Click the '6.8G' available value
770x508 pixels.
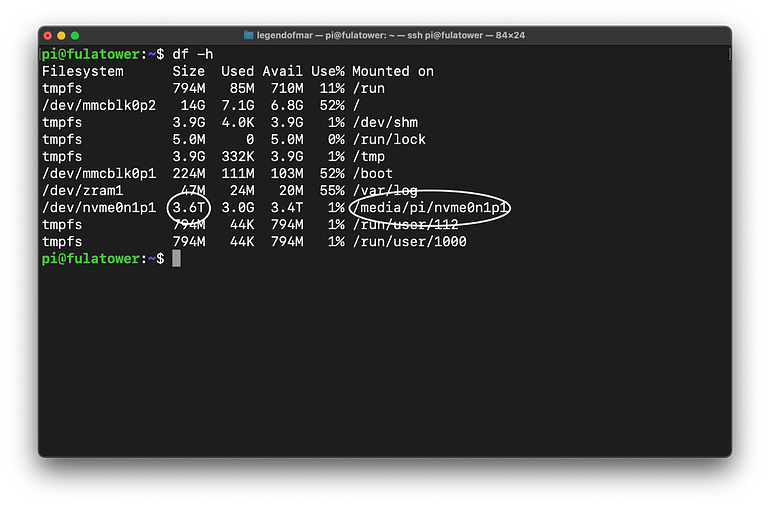287,105
